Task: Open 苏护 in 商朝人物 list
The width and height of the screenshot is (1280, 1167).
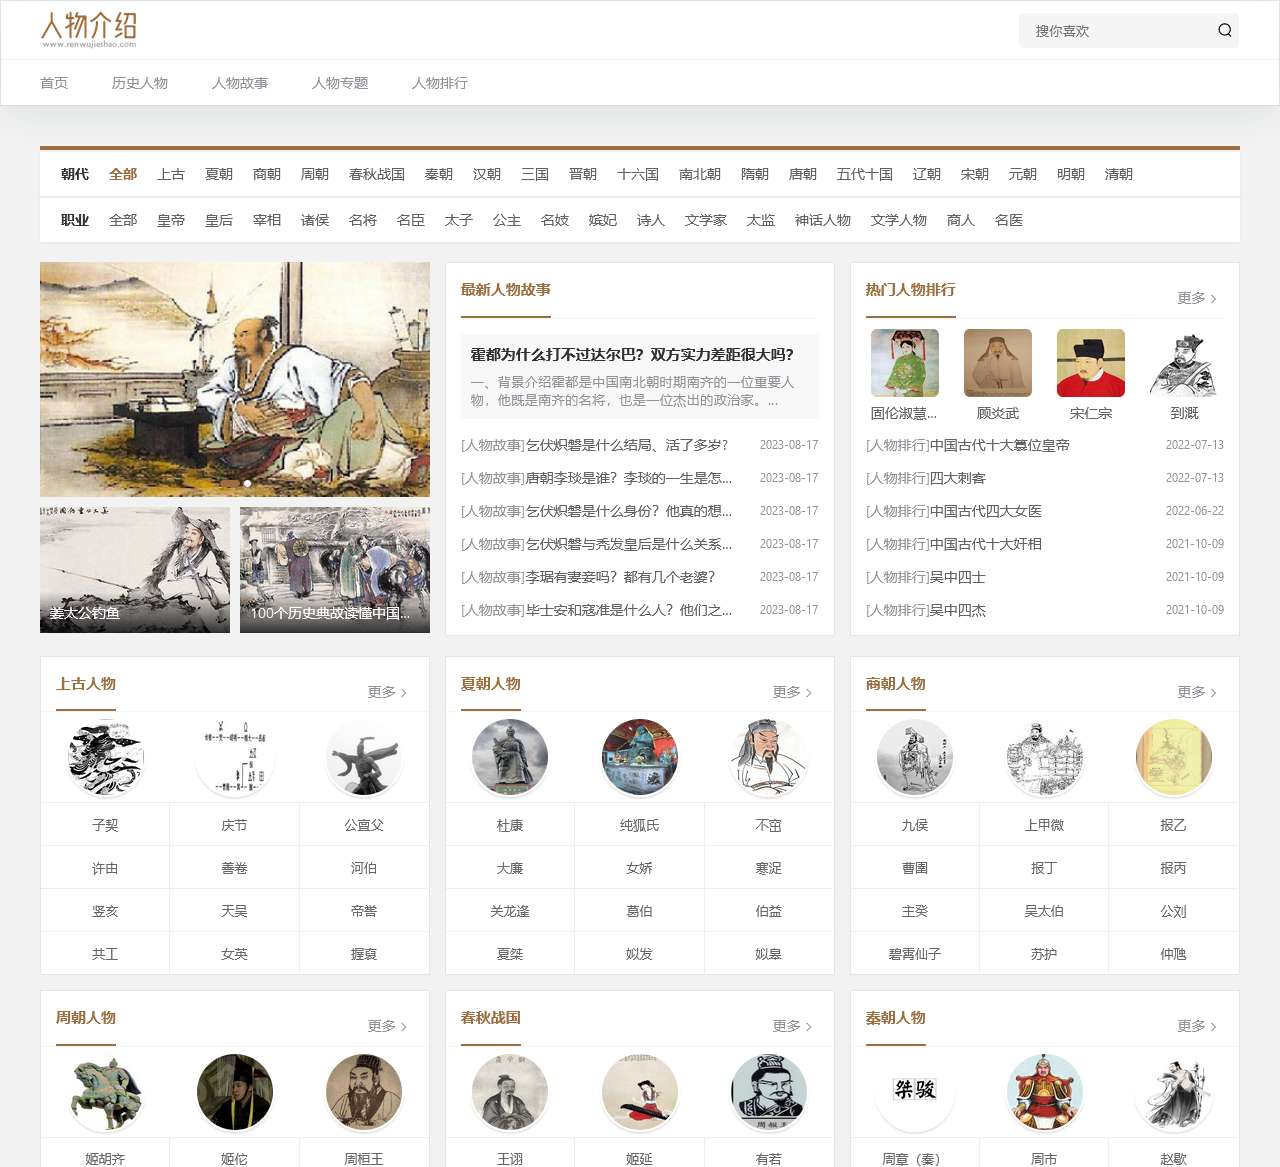Action: 1044,954
